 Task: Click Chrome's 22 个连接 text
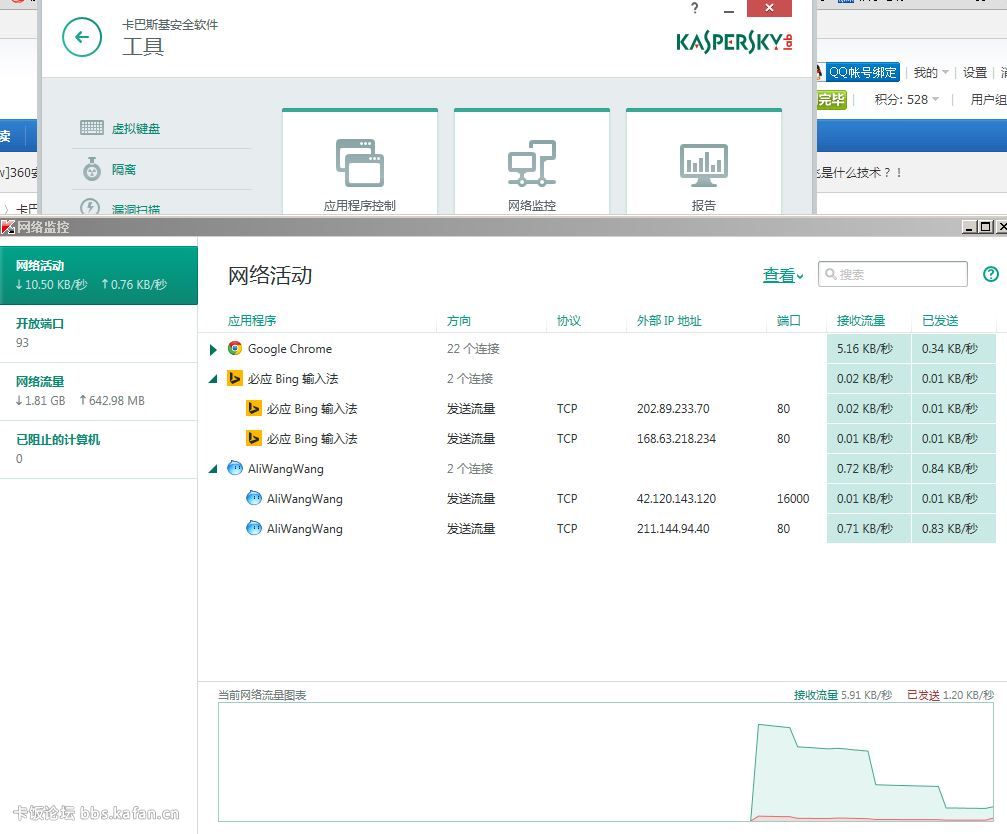[x=473, y=349]
